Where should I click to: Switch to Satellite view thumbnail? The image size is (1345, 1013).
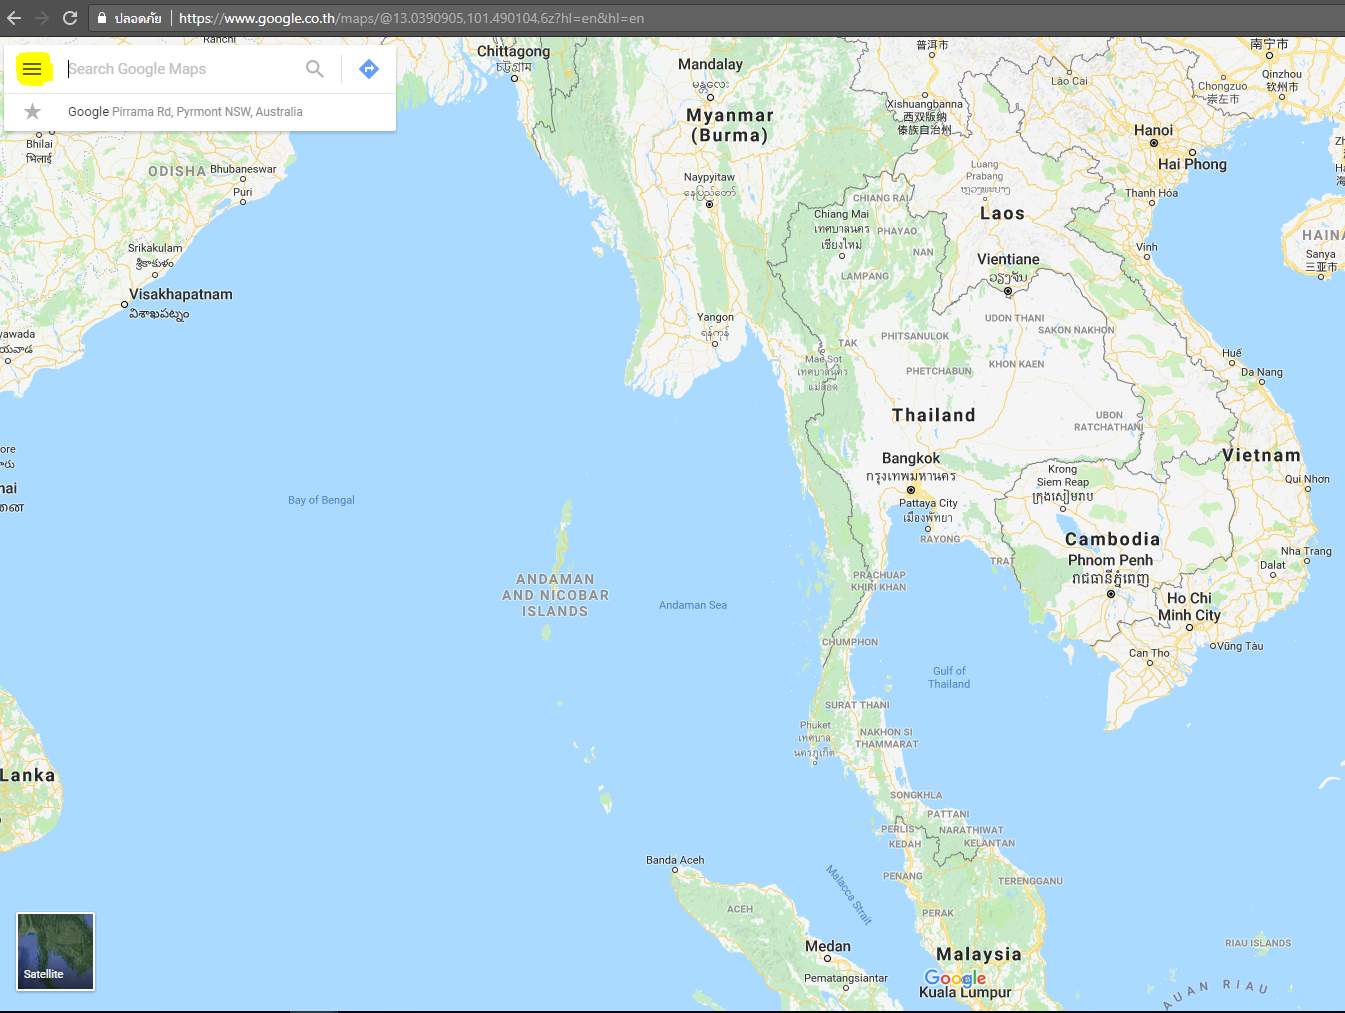(56, 952)
